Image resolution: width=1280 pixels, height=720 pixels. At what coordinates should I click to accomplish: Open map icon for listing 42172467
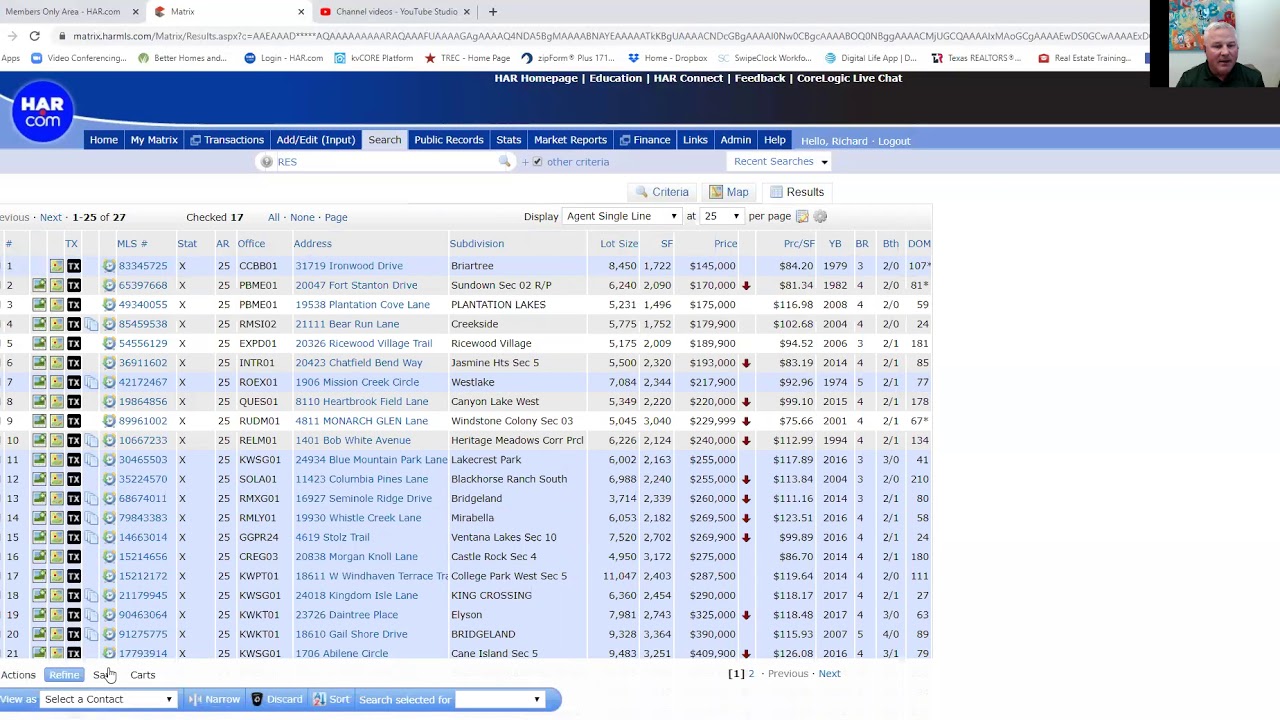pyautogui.click(x=56, y=382)
